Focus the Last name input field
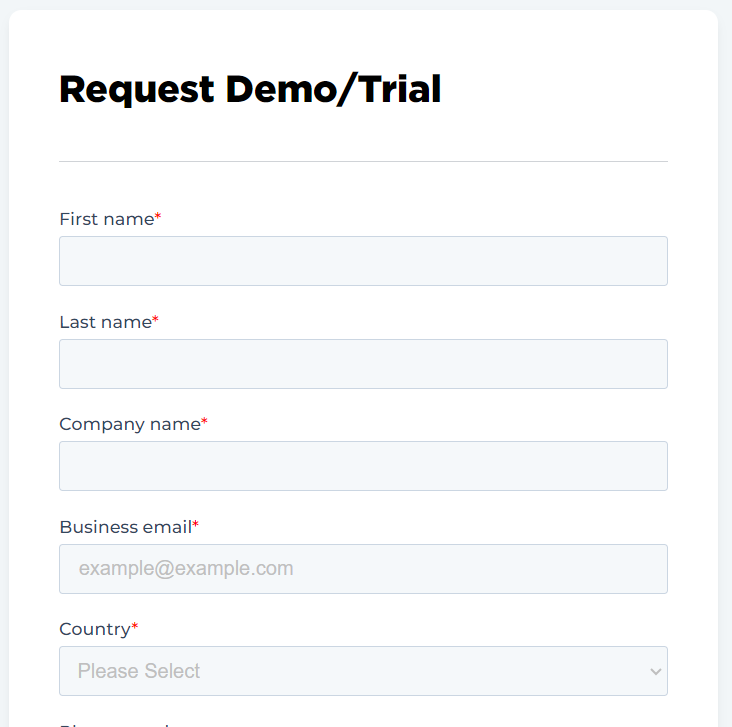Image resolution: width=732 pixels, height=727 pixels. pos(363,364)
